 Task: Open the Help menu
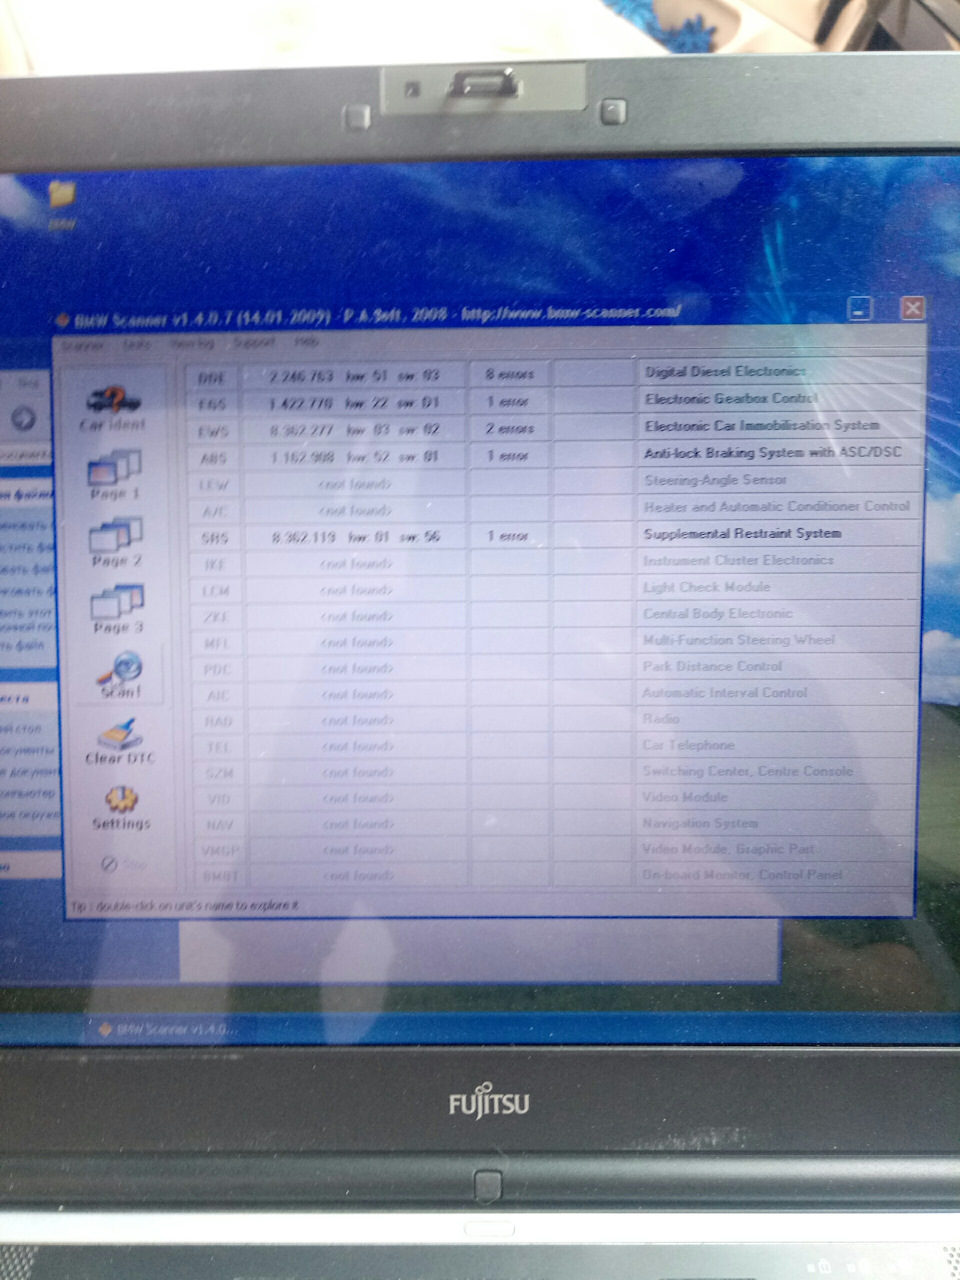point(307,342)
